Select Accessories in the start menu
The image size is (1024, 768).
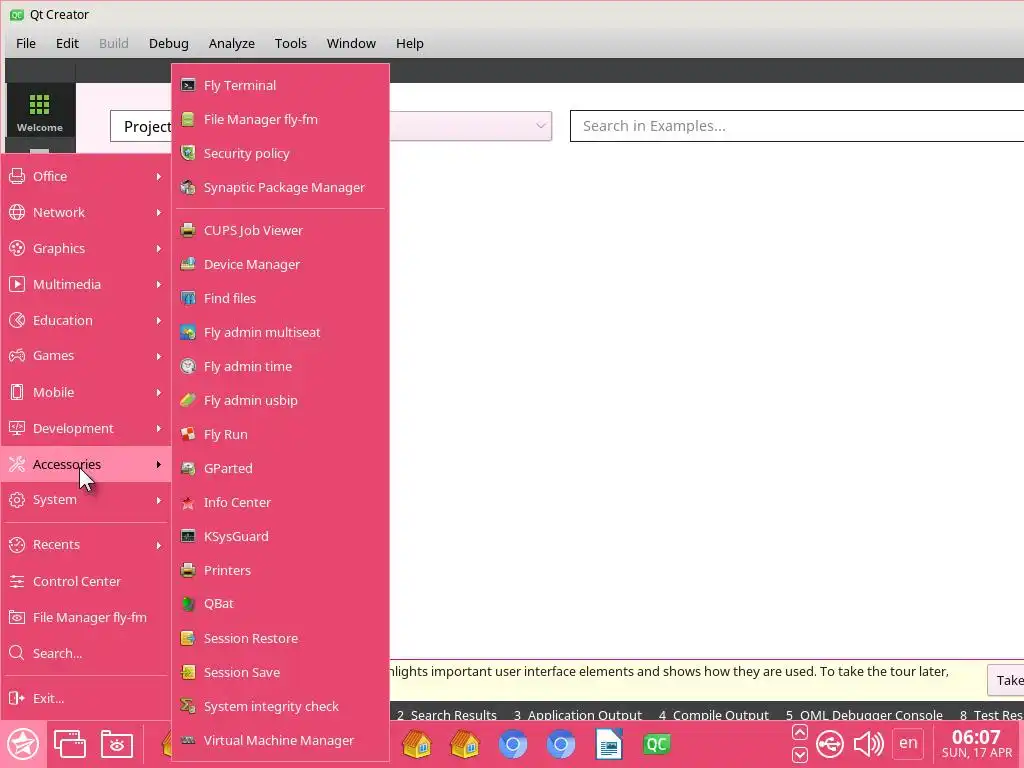click(x=86, y=464)
